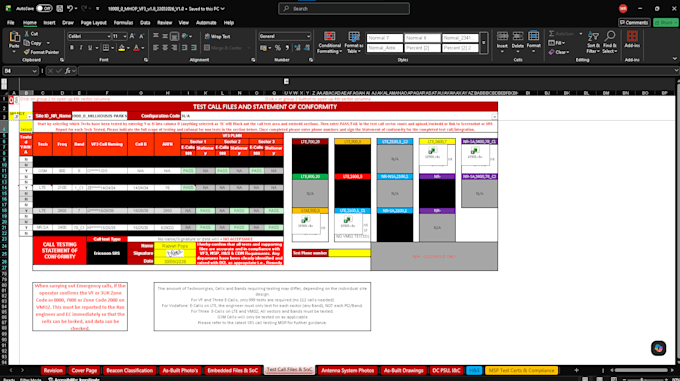Image resolution: width=680 pixels, height=381 pixels.
Task: Cut the selection with the scissors icon
Action: (x=27, y=34)
